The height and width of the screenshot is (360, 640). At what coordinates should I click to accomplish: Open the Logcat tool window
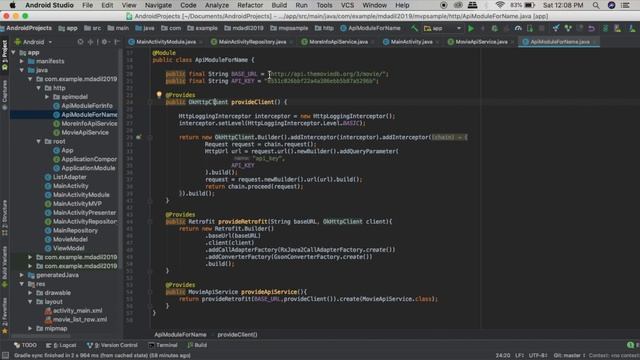click(x=61, y=345)
